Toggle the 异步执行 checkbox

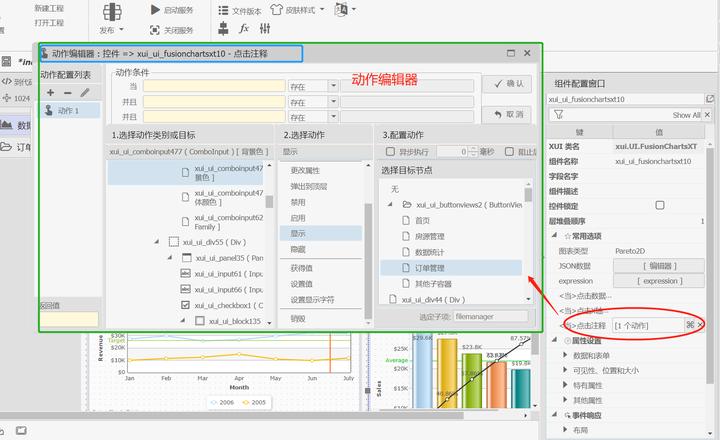point(390,152)
